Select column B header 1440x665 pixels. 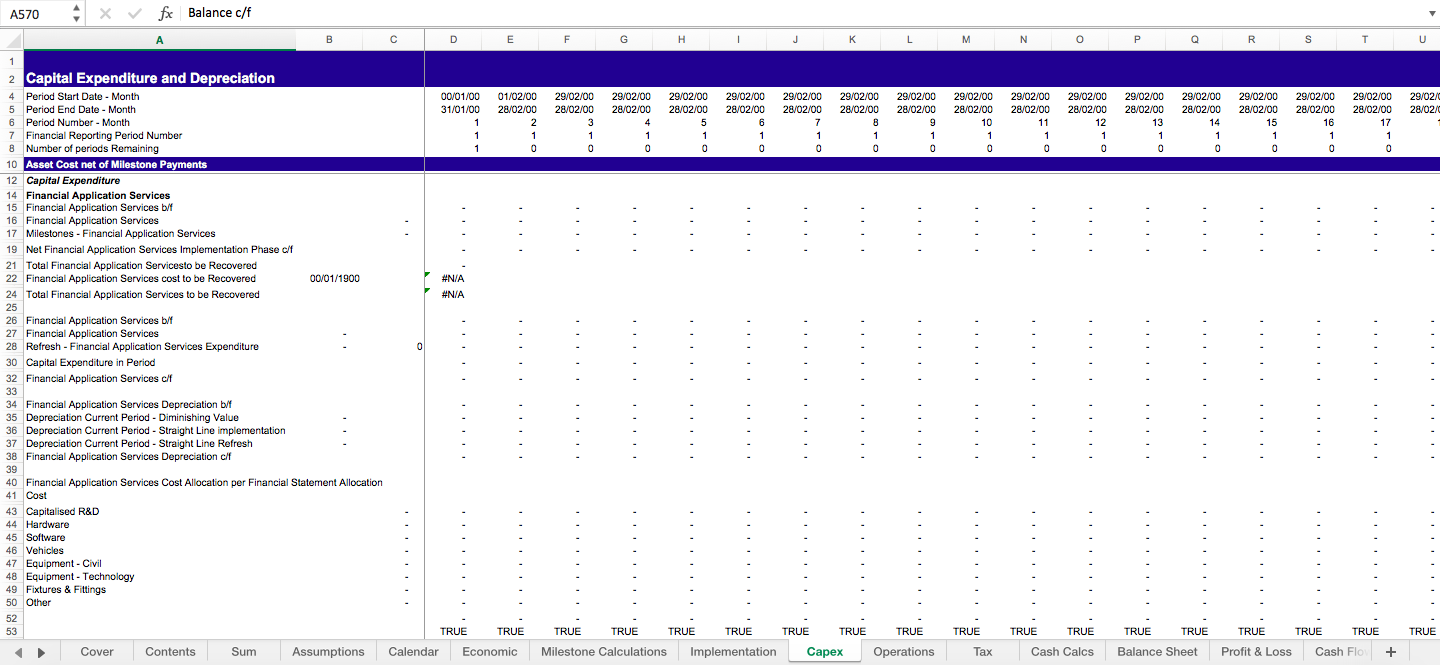pyautogui.click(x=329, y=40)
